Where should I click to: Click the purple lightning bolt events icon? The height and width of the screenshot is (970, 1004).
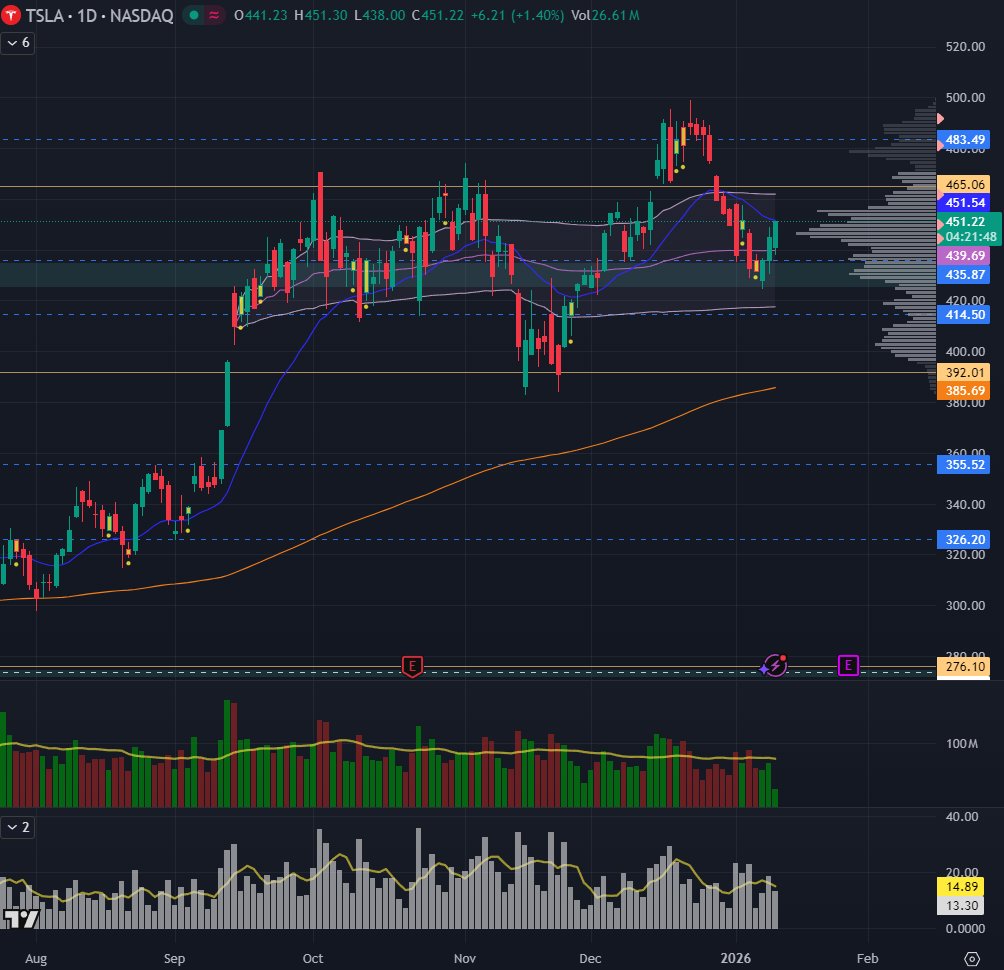[x=774, y=666]
